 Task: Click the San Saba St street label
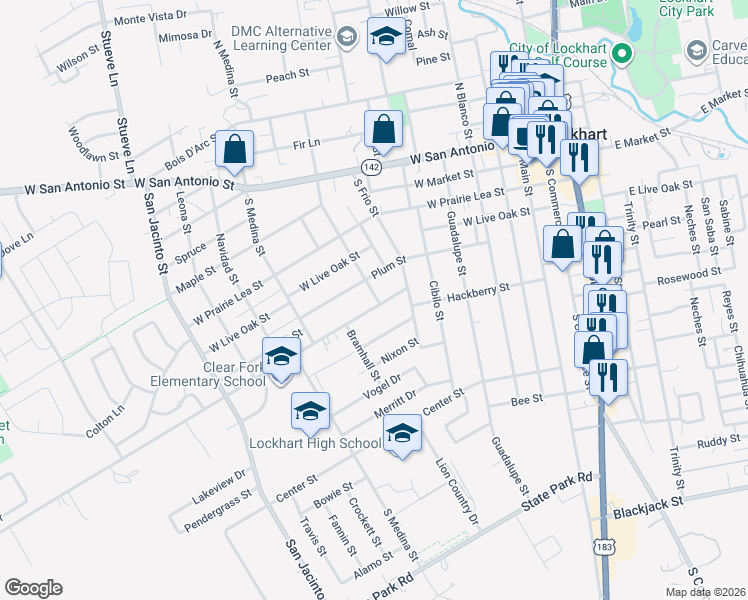(x=709, y=227)
